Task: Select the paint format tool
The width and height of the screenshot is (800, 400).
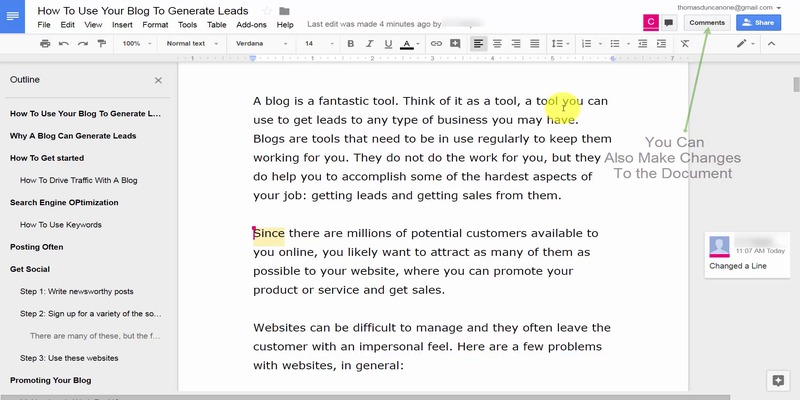Action: pyautogui.click(x=100, y=44)
